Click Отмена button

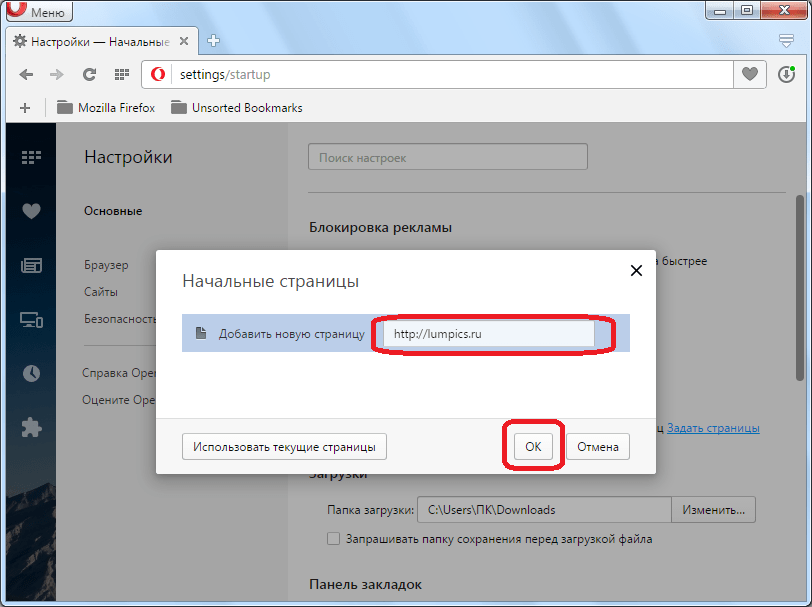tap(598, 446)
